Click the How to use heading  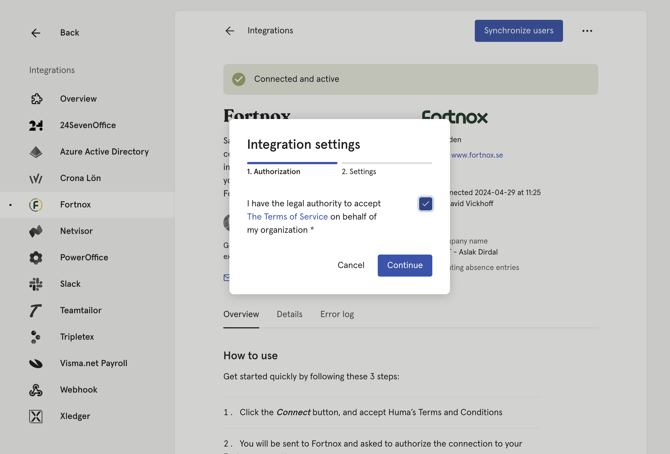[250, 356]
